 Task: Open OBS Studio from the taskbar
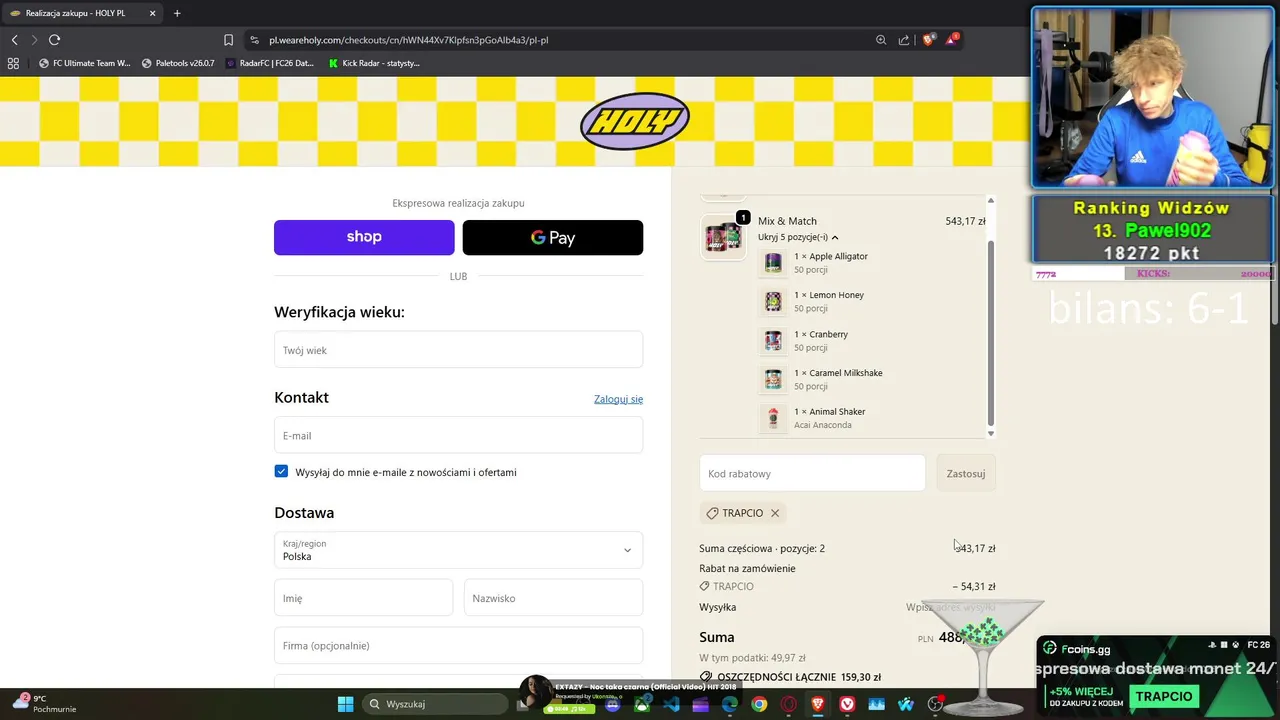coord(935,704)
